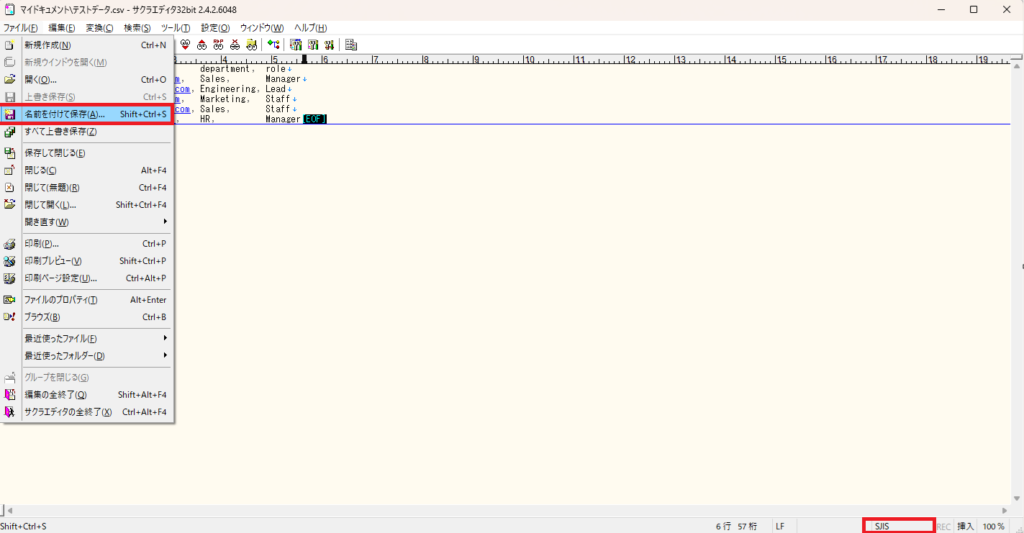Expand the 最近使ったファイル submenu
The height and width of the screenshot is (533, 1024).
point(165,338)
